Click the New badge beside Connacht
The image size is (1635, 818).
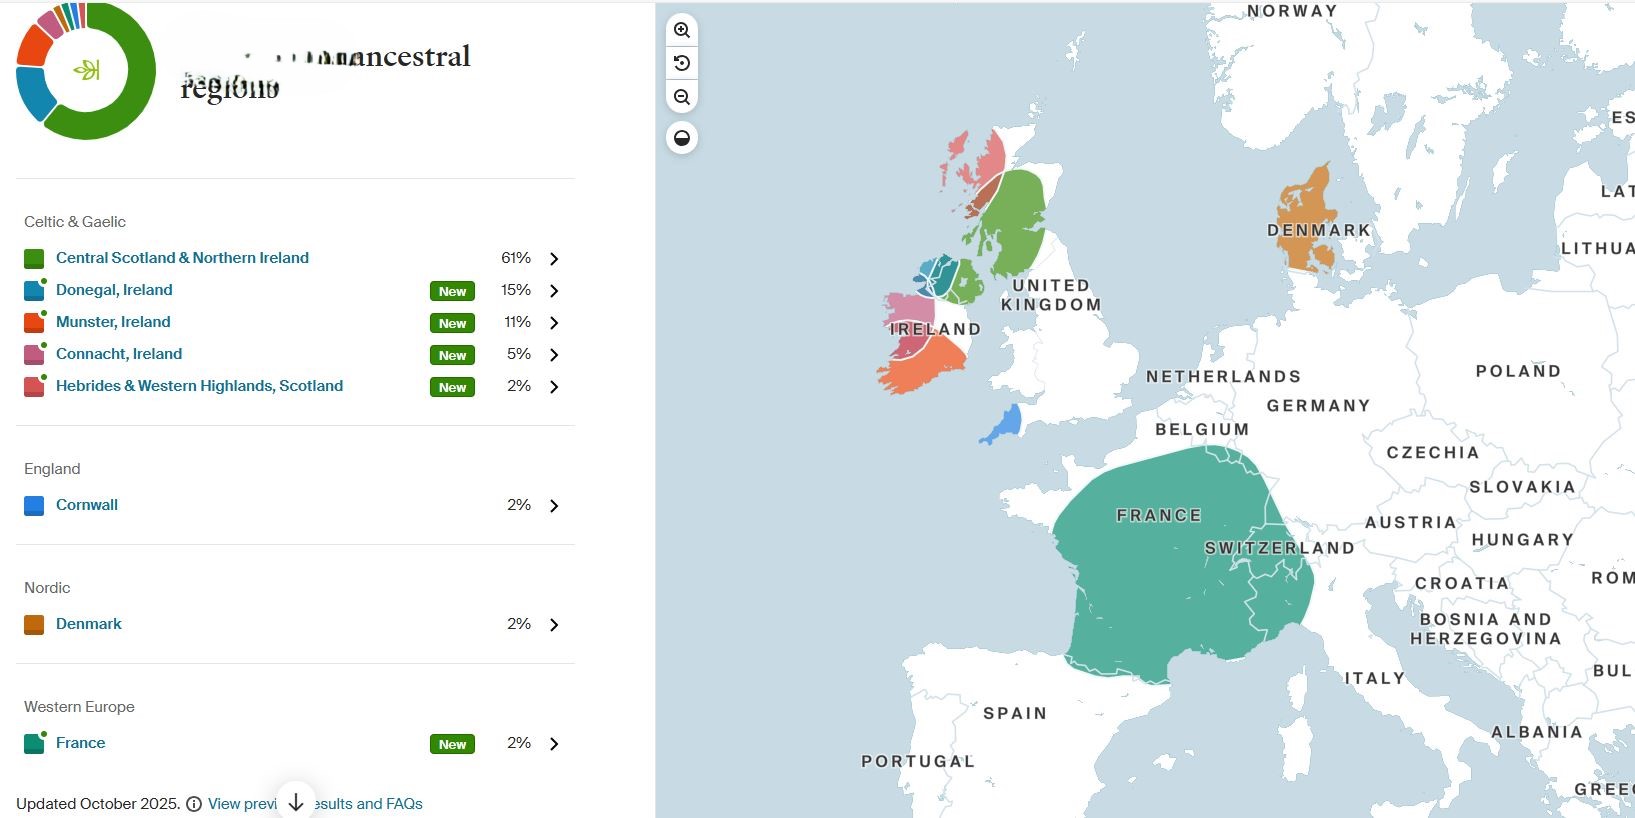point(452,355)
